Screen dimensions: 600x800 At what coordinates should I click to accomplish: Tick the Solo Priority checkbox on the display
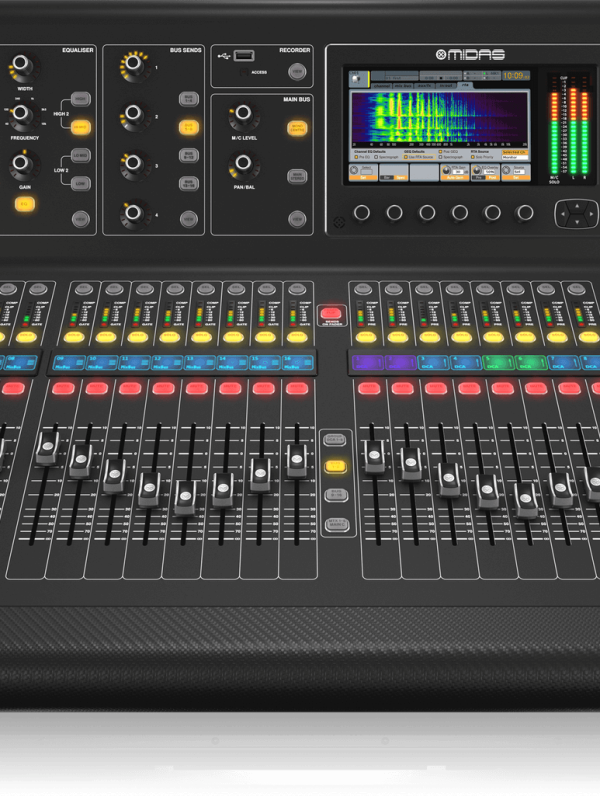point(472,157)
